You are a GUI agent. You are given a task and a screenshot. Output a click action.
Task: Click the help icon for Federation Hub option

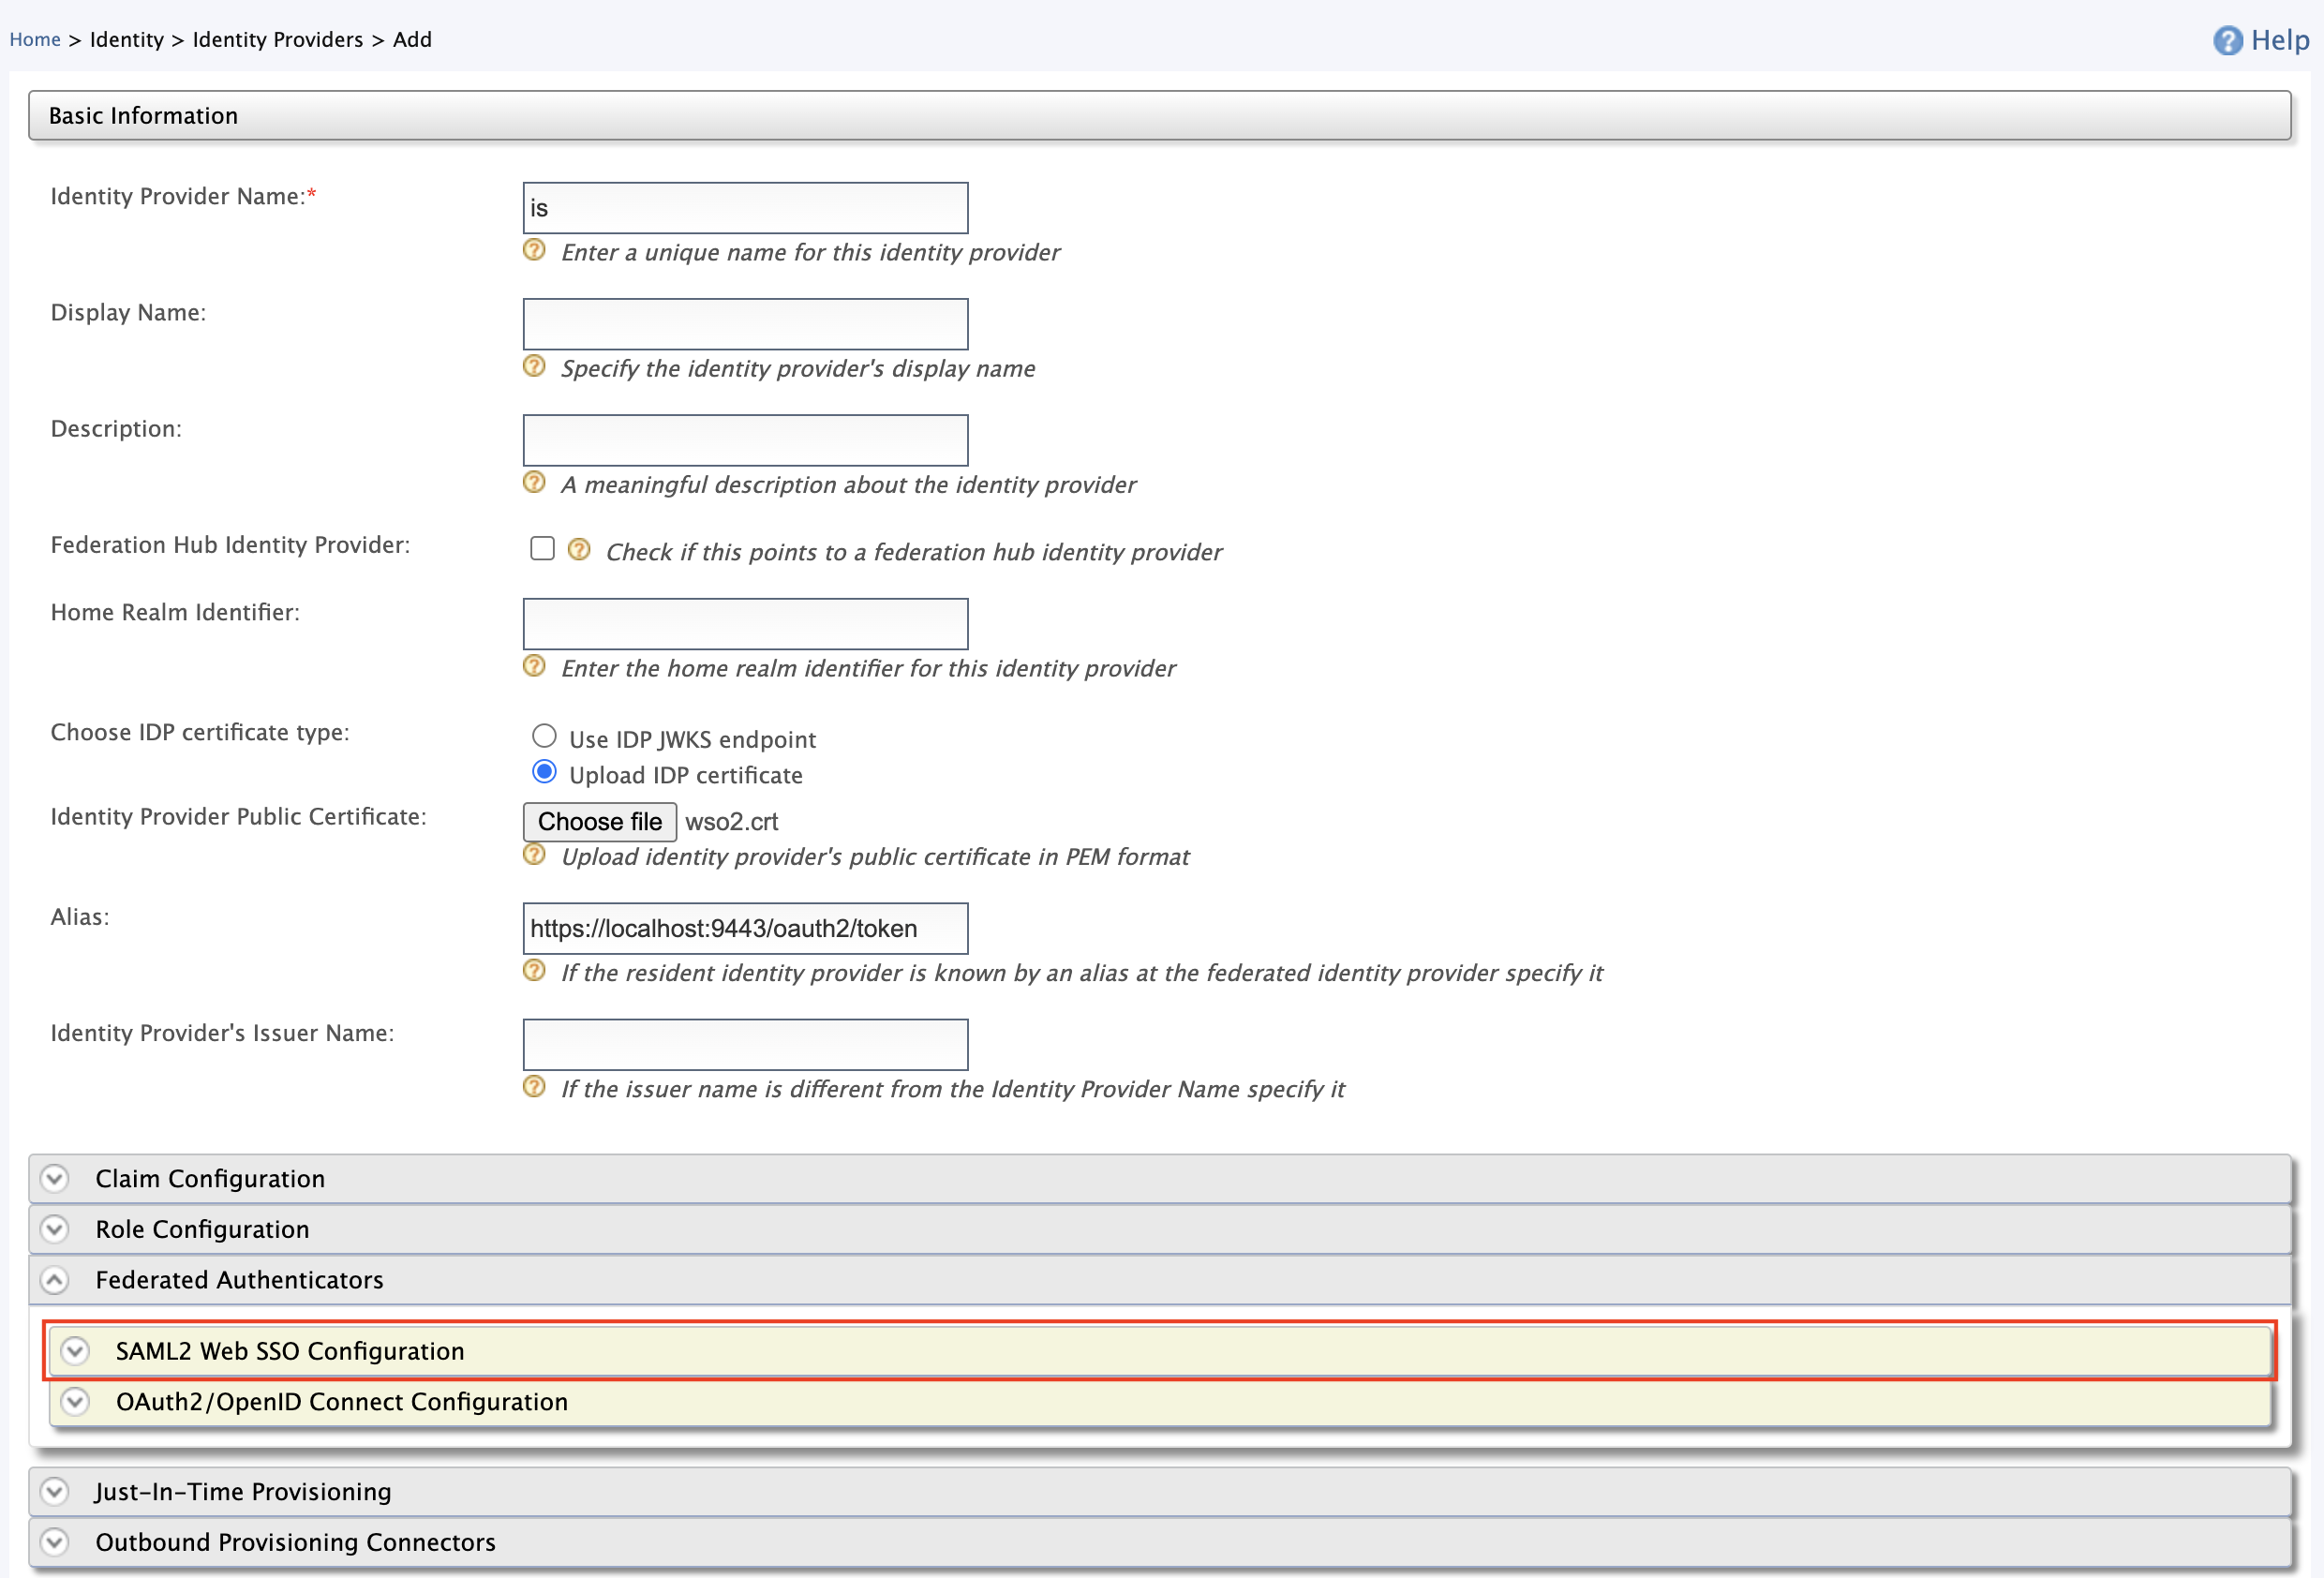pyautogui.click(x=578, y=549)
